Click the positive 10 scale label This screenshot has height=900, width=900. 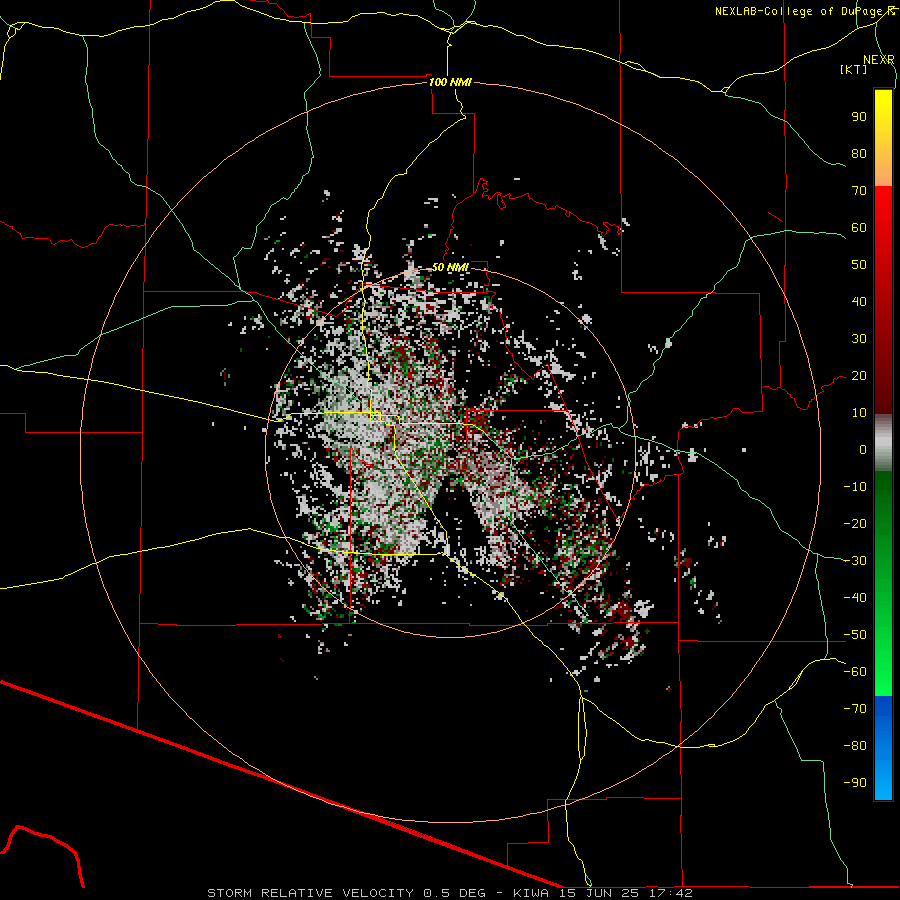coord(859,413)
